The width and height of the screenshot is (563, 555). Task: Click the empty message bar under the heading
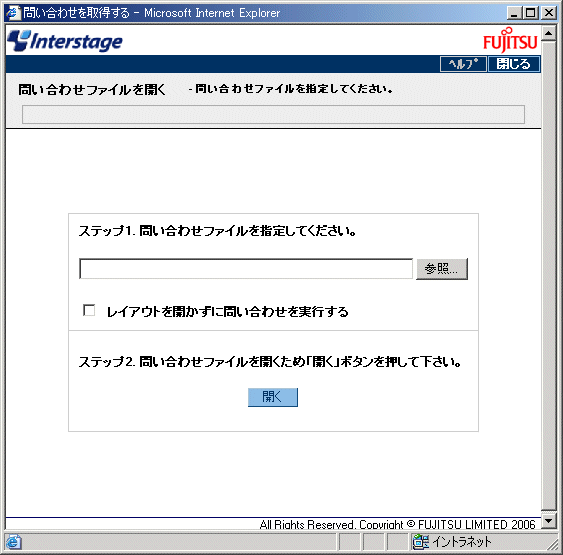click(273, 115)
